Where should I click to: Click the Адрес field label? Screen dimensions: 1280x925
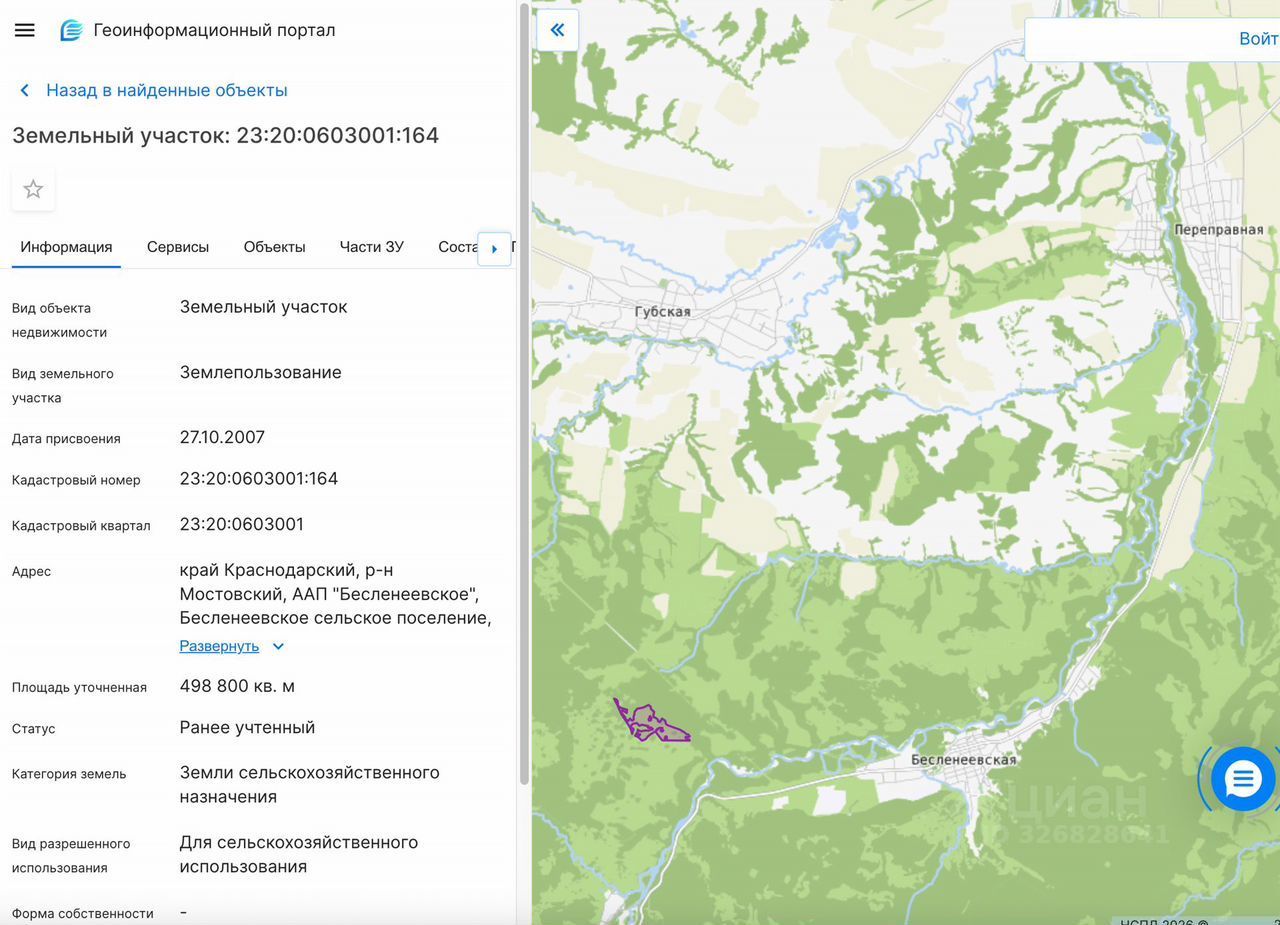point(31,572)
